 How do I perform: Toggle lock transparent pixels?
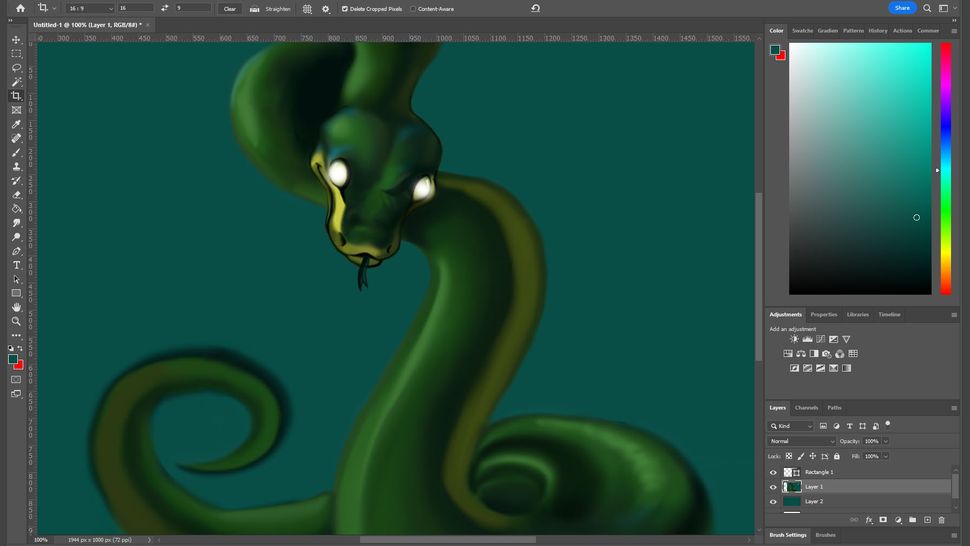(x=789, y=456)
